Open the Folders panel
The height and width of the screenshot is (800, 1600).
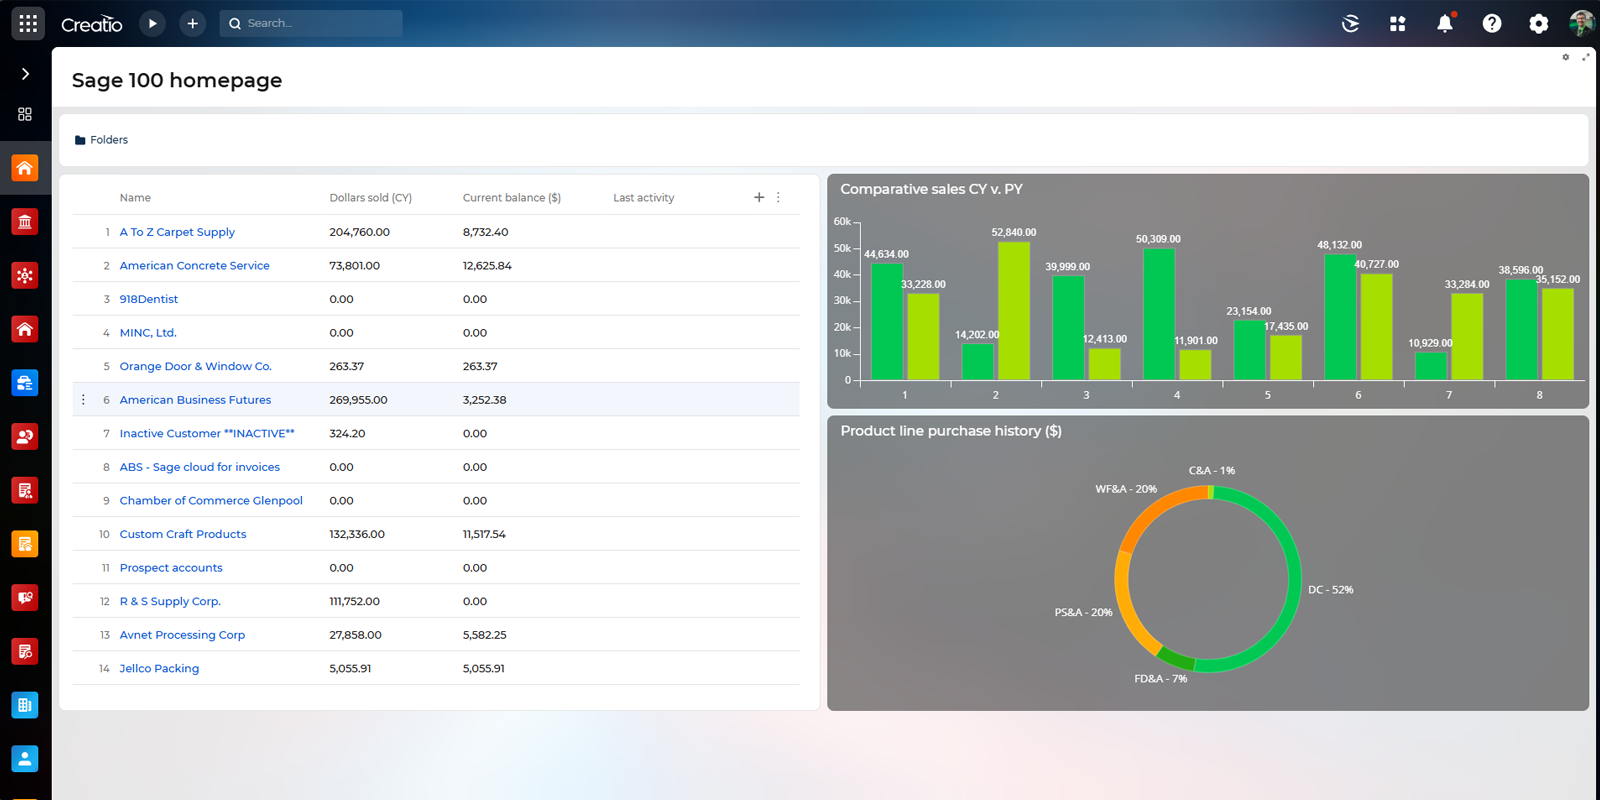click(101, 140)
